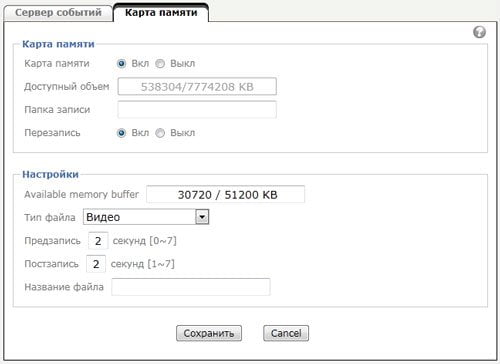Screen dimensions: 500x364
Task: Click the Постзапись seconds field
Action: (x=96, y=264)
